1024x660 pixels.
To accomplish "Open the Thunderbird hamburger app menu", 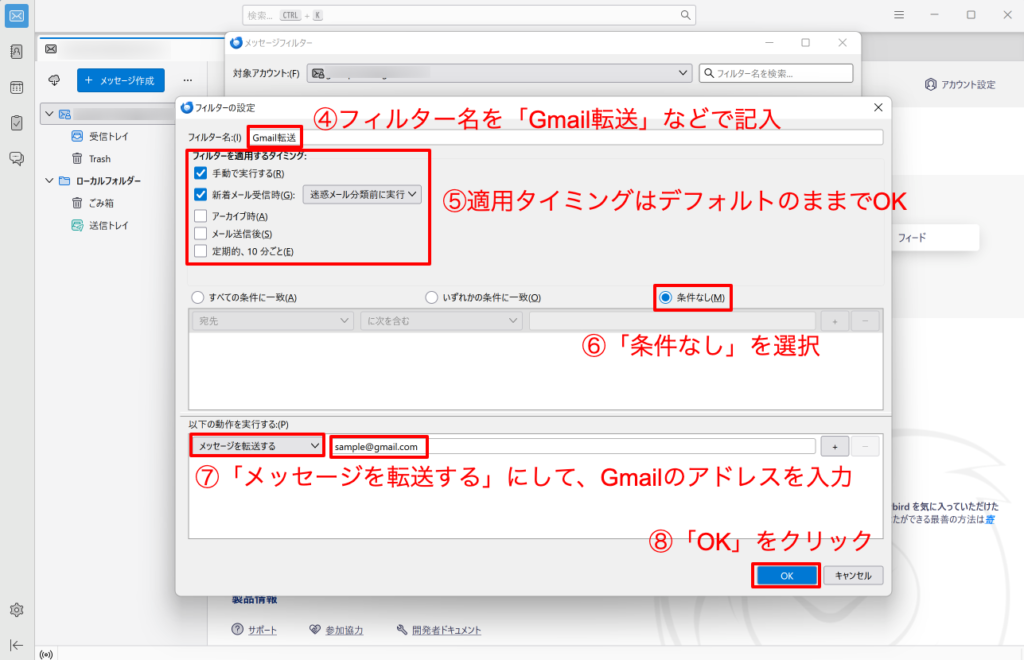I will (x=899, y=15).
